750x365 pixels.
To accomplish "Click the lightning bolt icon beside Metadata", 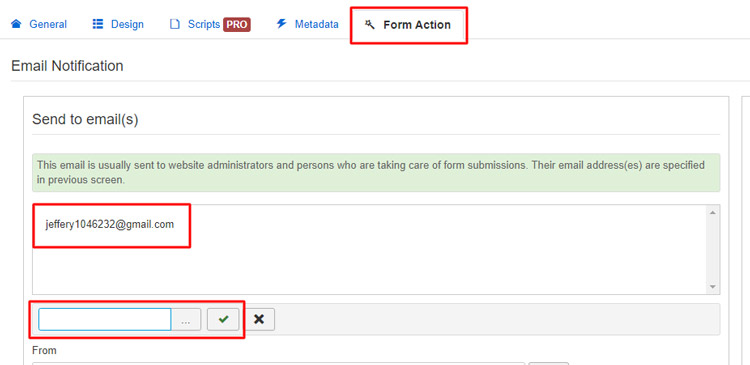I will 281,24.
